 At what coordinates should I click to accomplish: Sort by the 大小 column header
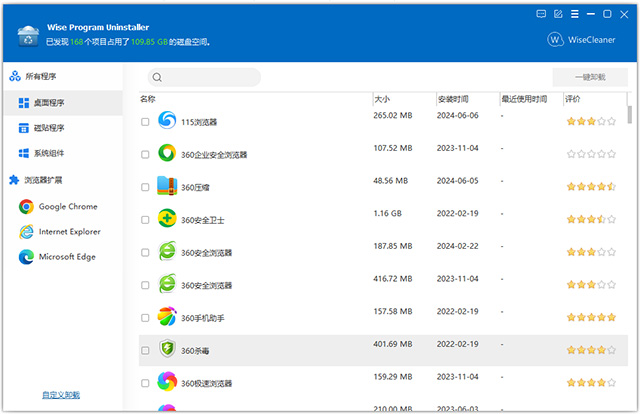382,99
